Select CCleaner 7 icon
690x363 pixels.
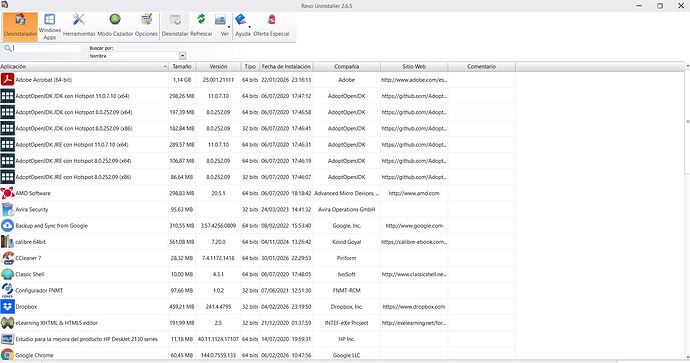(x=7, y=258)
